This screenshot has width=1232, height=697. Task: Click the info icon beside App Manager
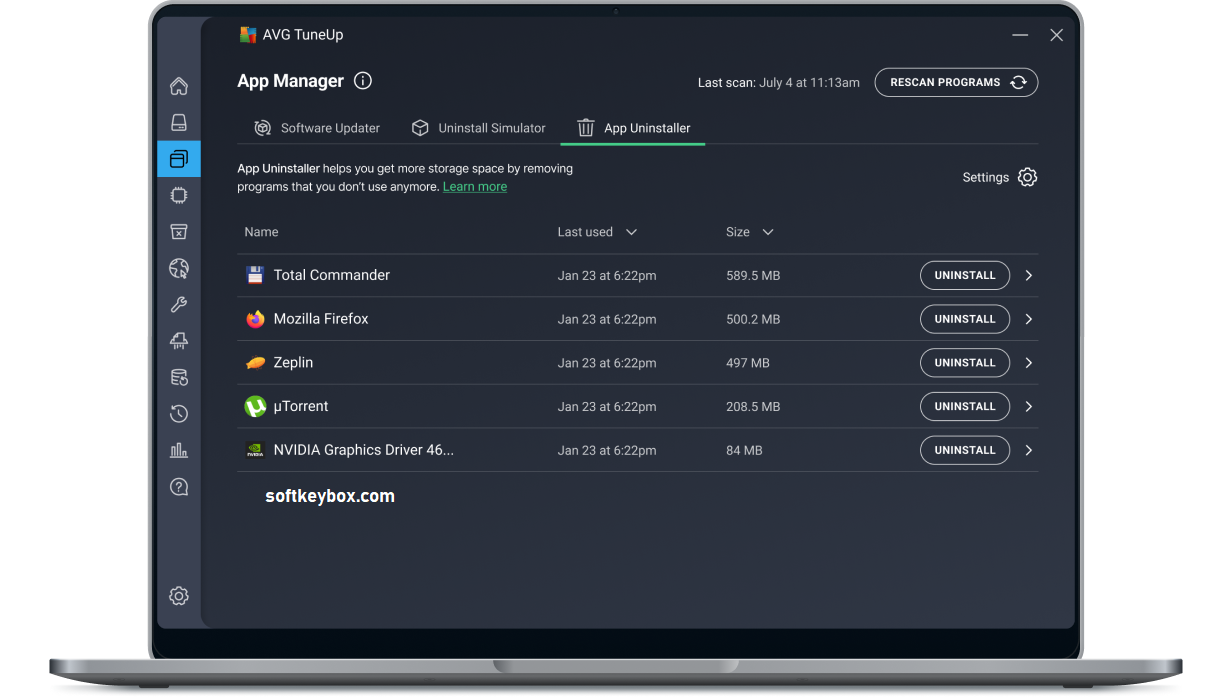[362, 81]
